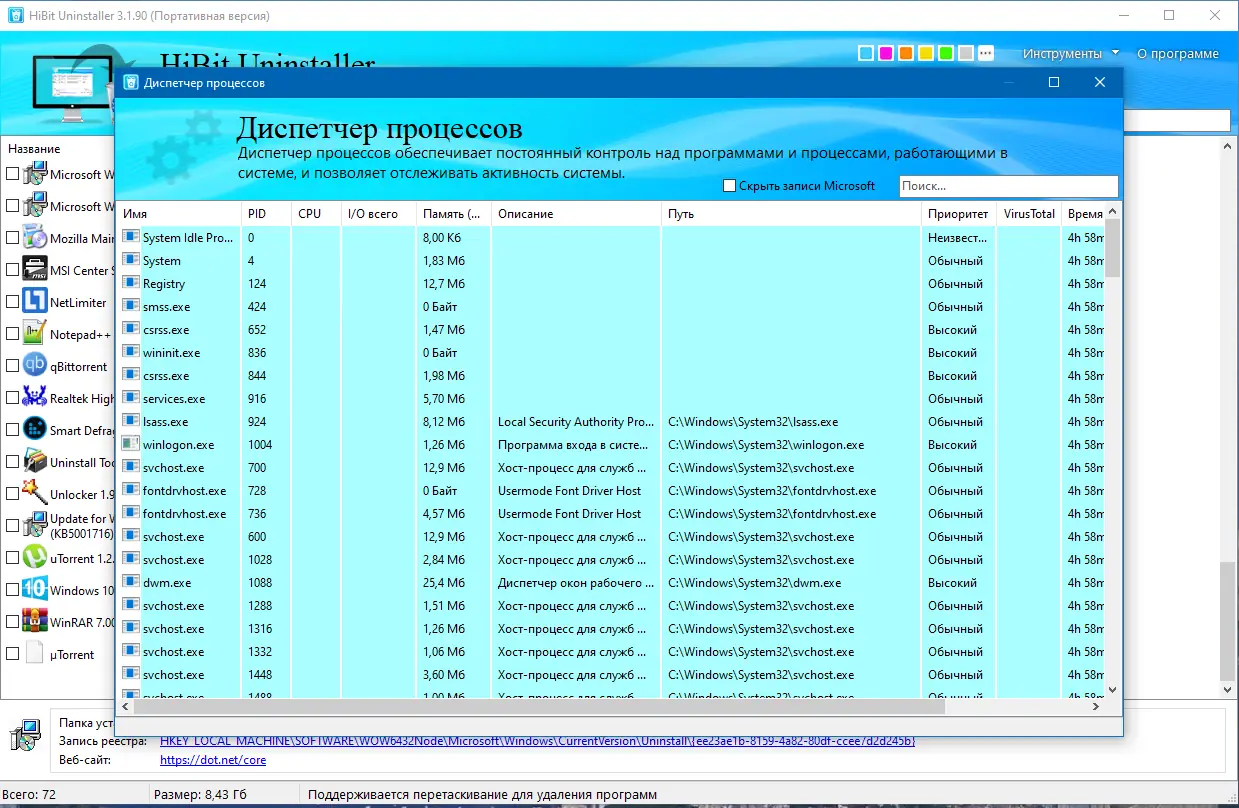Click the smss.exe process icon
1239x808 pixels.
(130, 306)
